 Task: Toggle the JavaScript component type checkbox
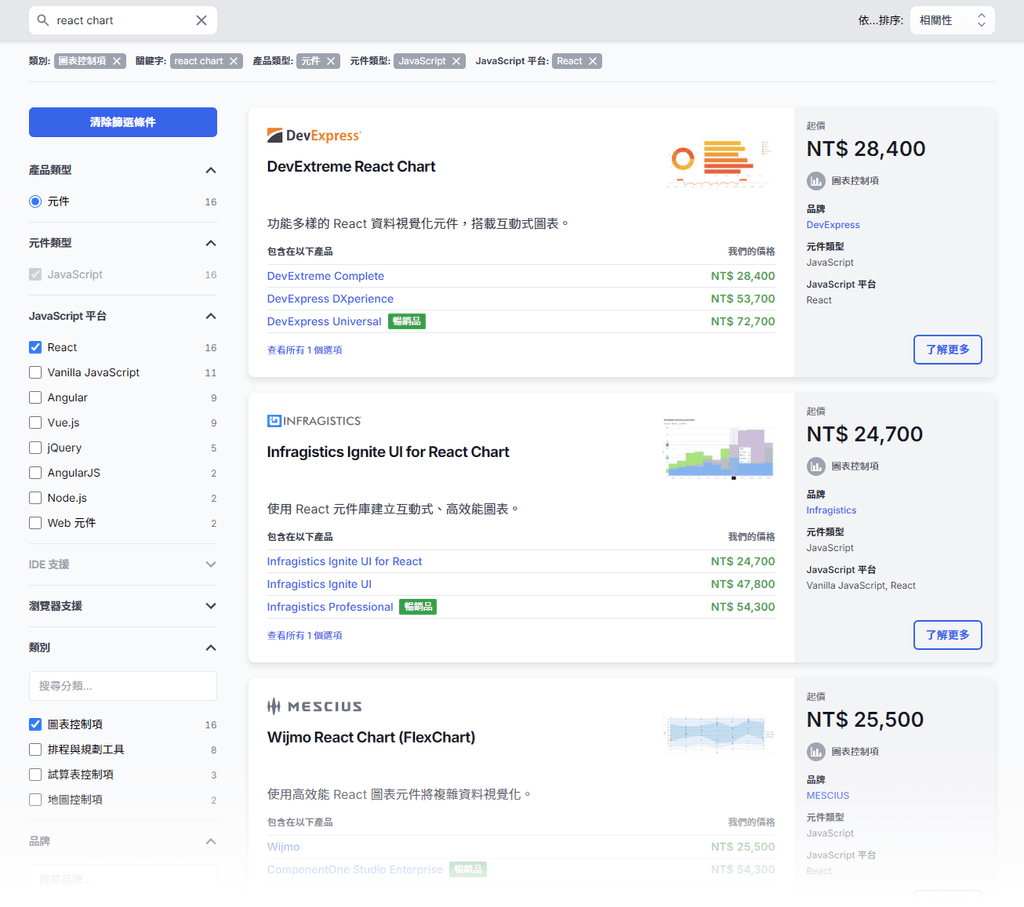[35, 275]
